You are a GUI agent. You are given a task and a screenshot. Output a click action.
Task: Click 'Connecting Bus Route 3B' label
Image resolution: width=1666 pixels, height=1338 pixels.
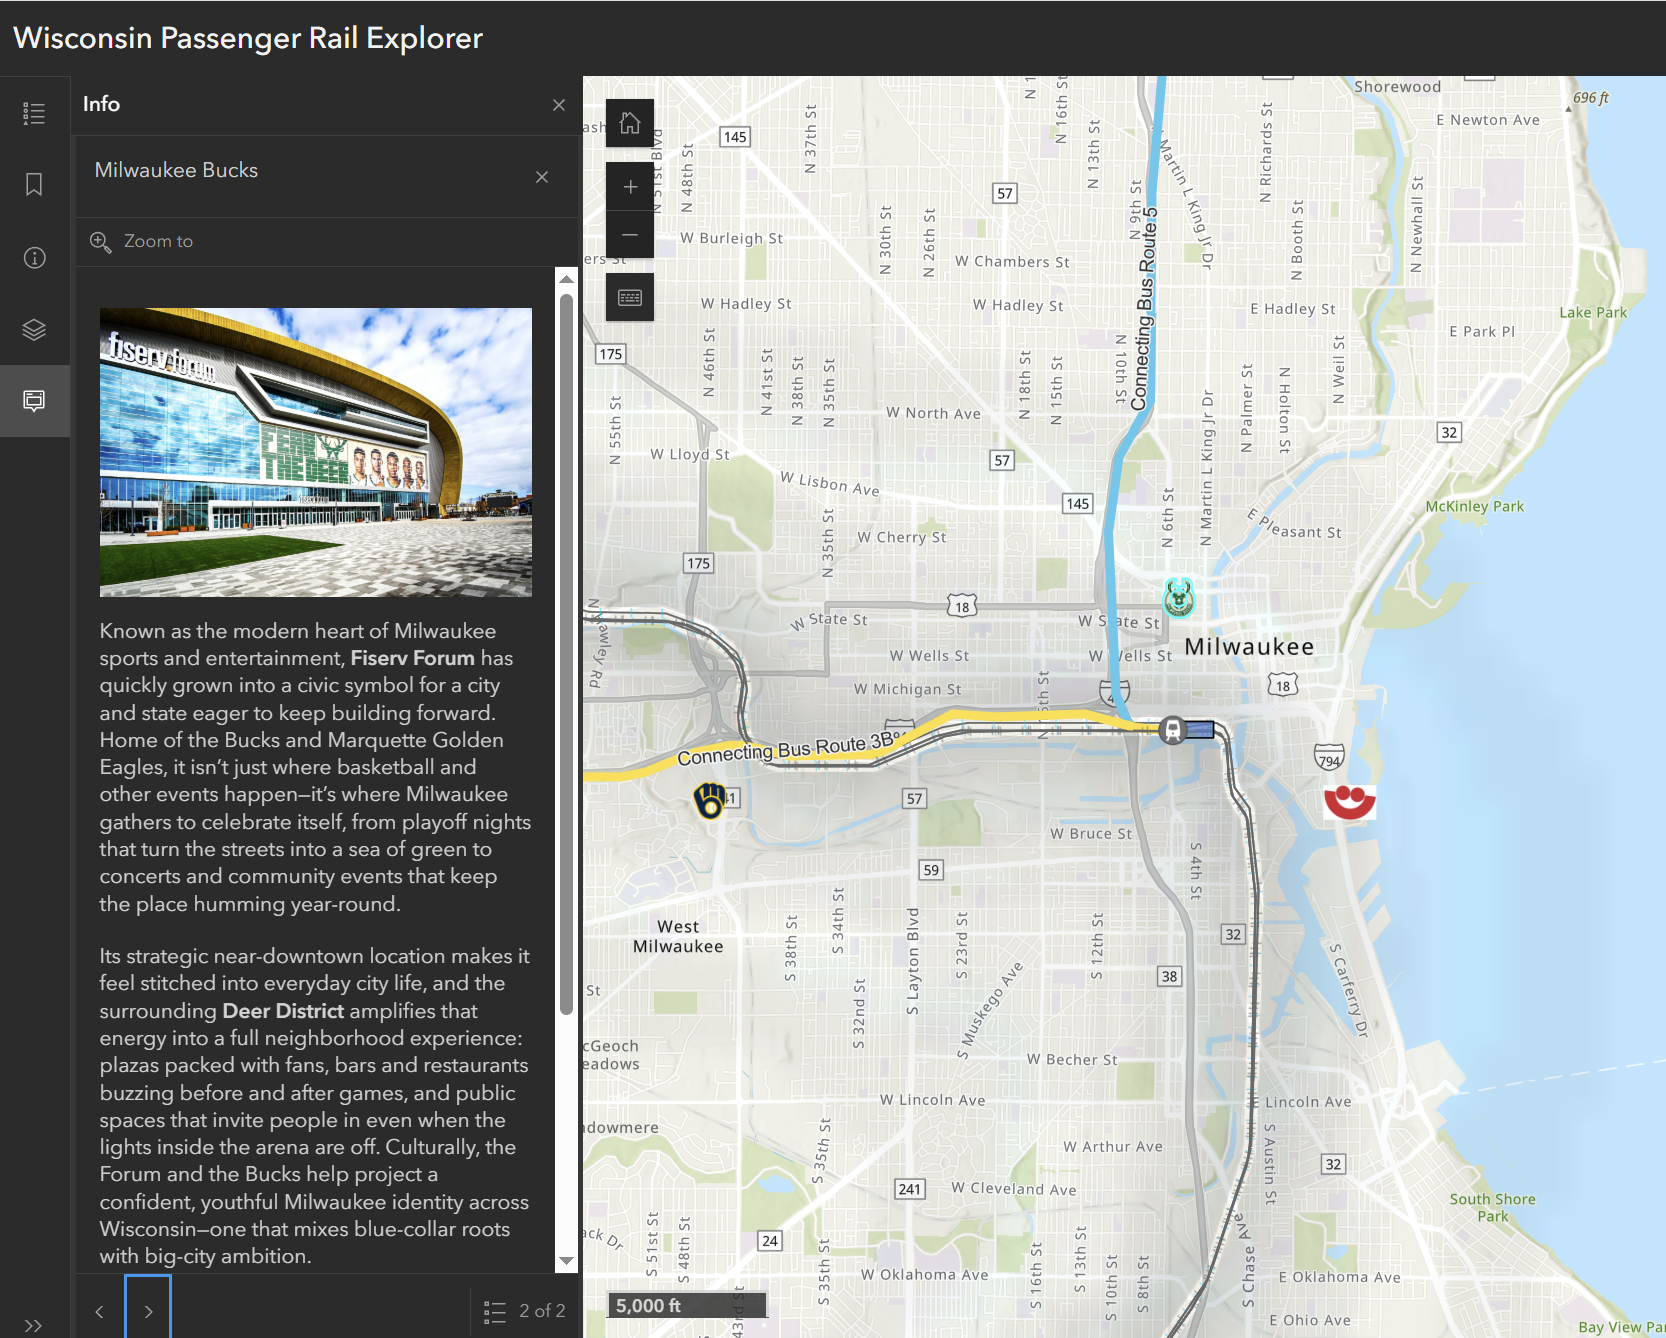coord(787,748)
